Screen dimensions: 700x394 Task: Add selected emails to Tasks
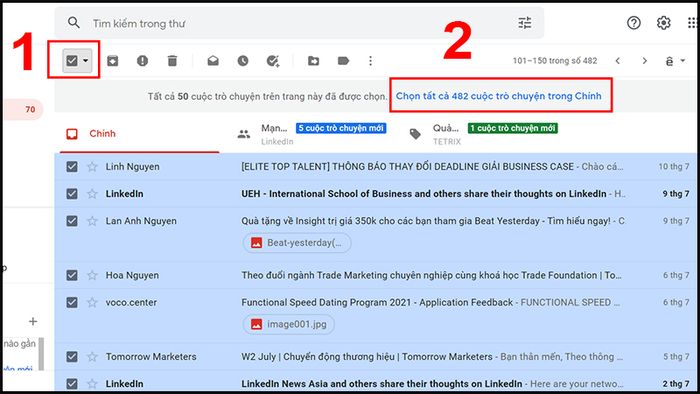(273, 61)
